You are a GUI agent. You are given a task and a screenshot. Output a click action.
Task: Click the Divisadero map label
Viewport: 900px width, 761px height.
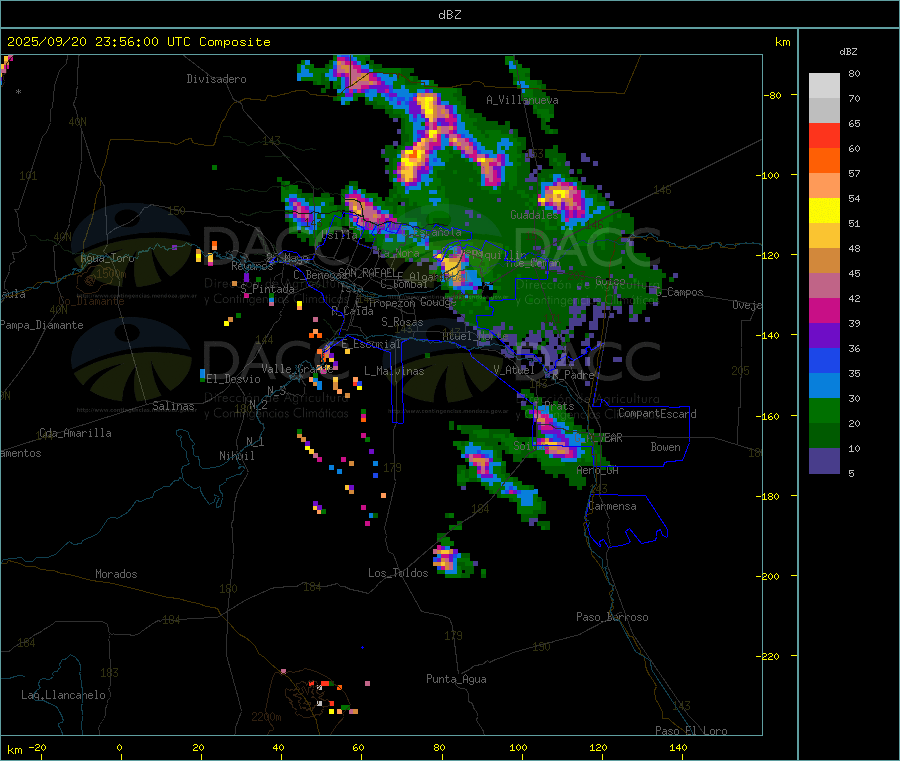(x=216, y=79)
